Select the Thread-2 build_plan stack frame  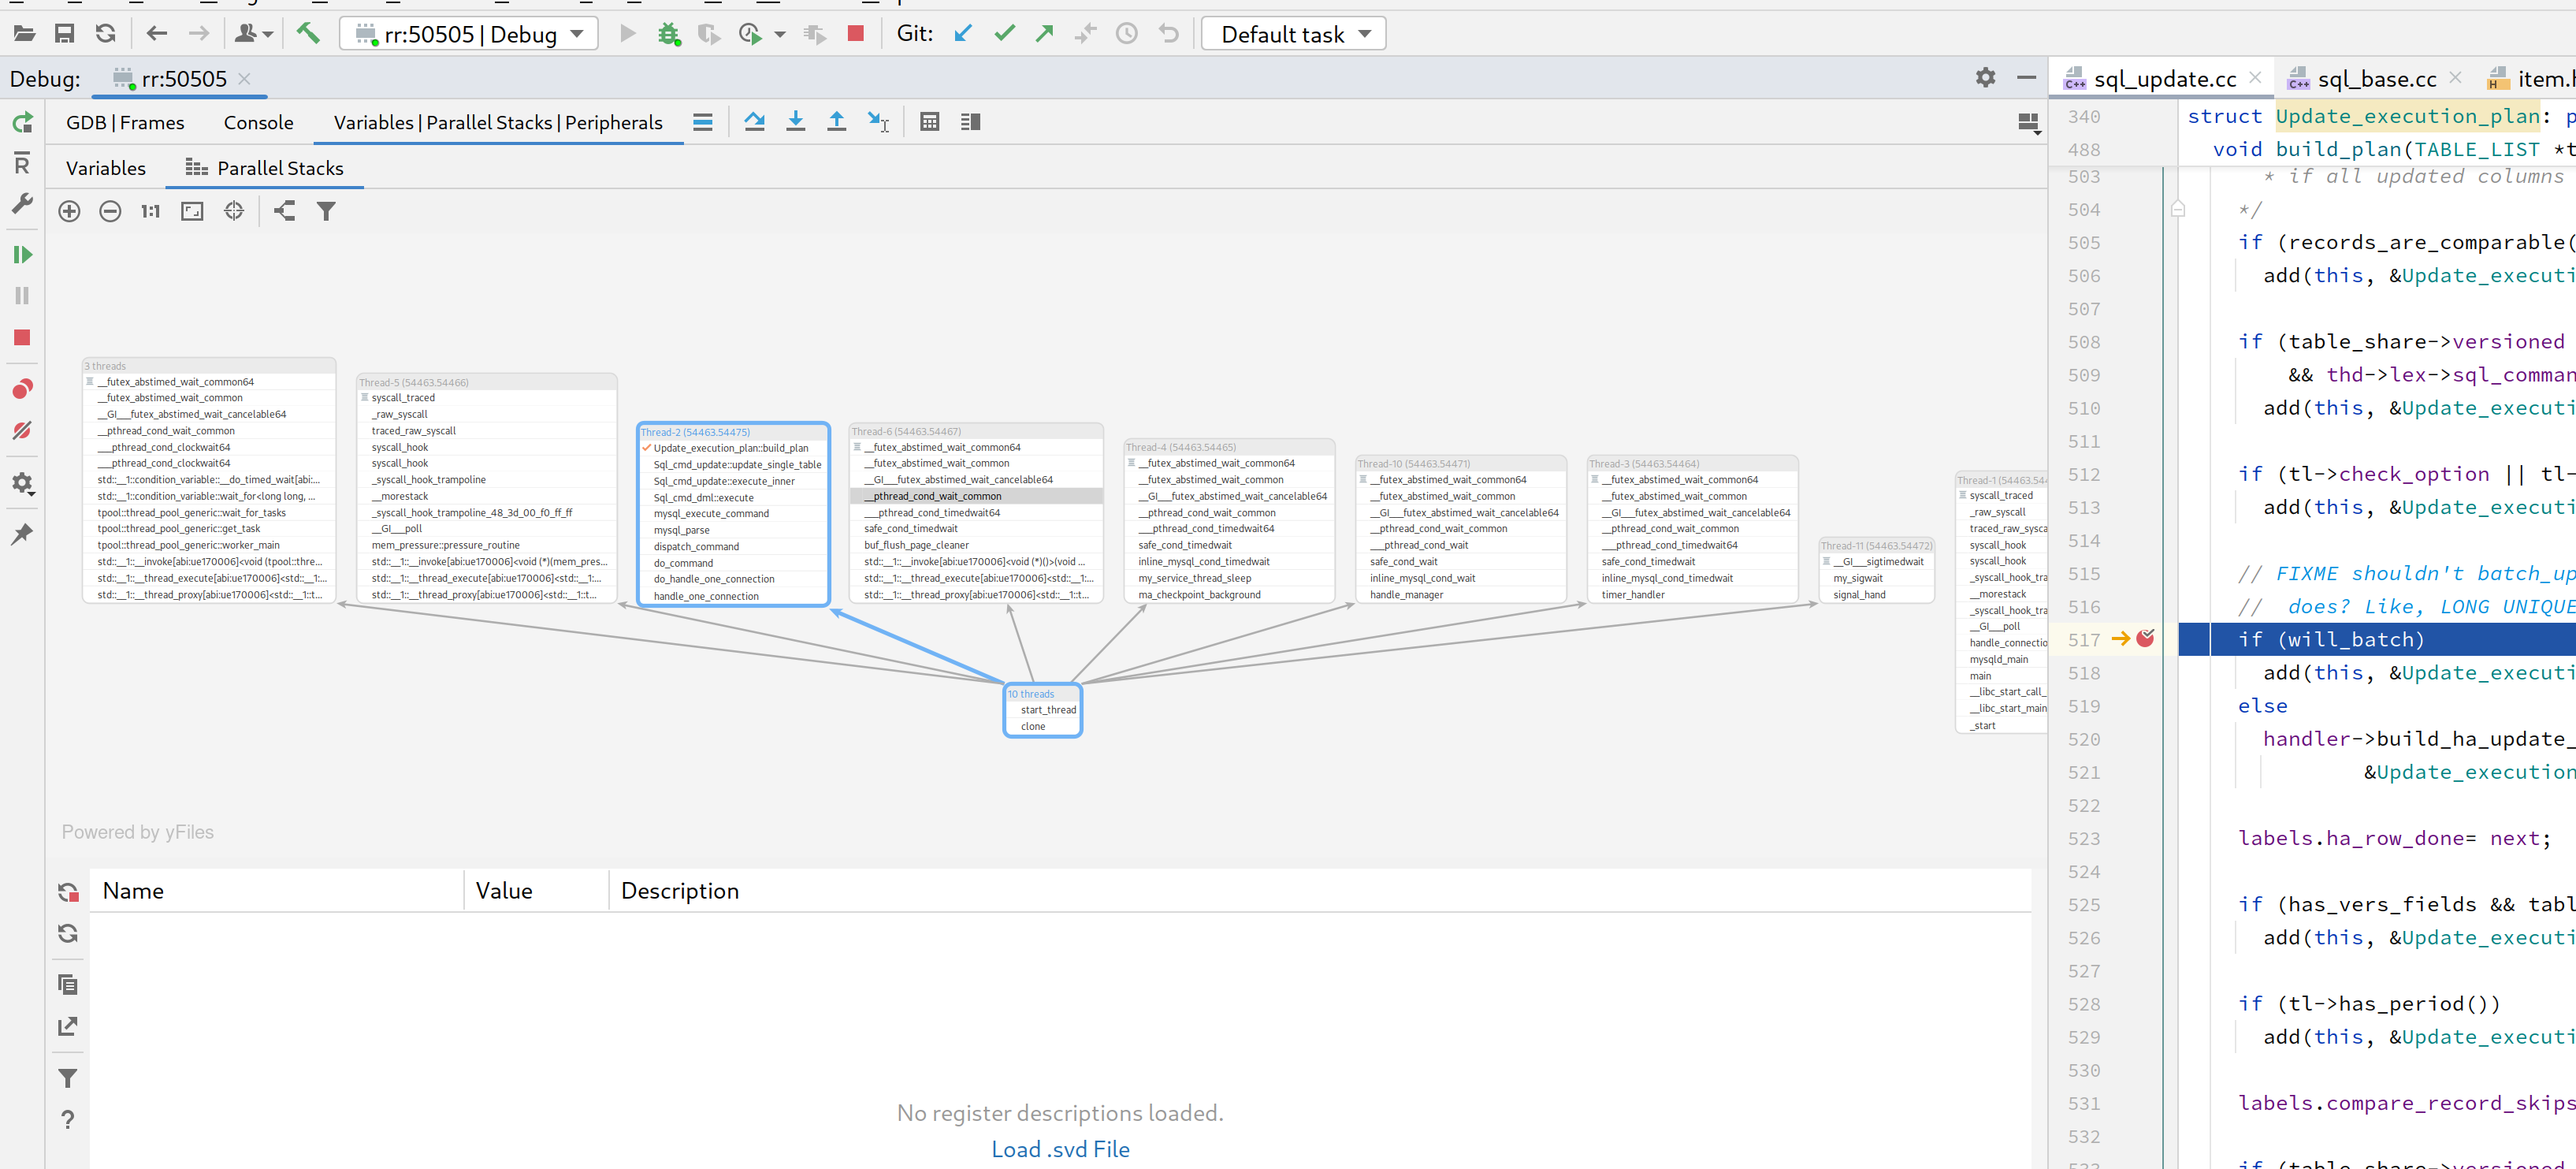[730, 448]
